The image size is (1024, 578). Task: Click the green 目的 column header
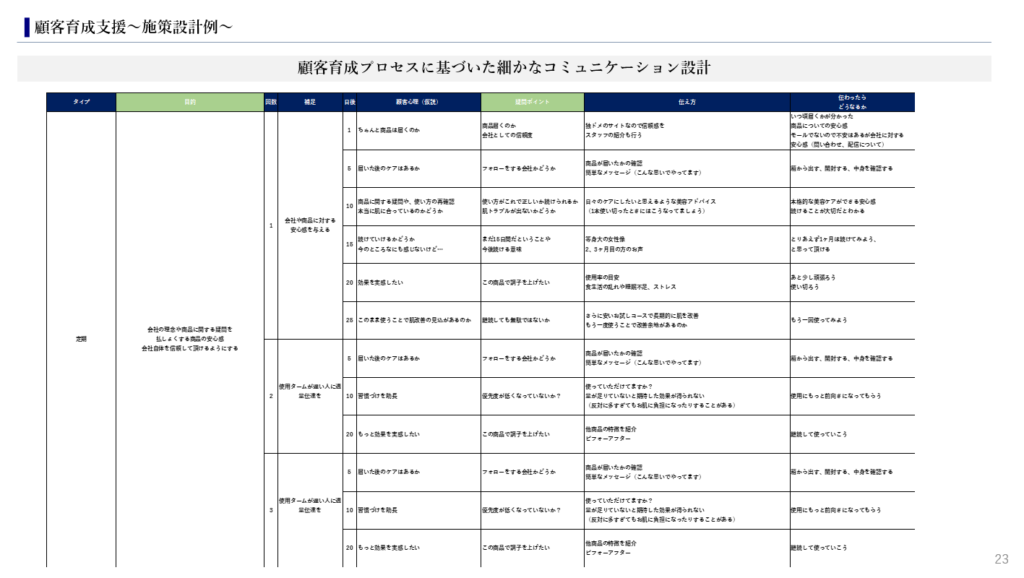coord(190,102)
